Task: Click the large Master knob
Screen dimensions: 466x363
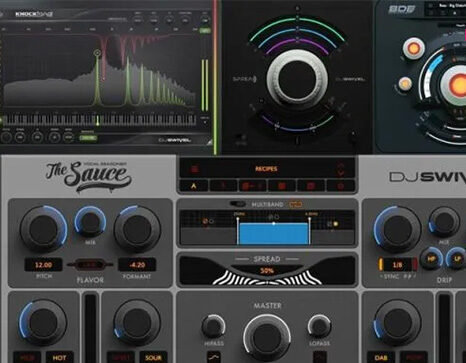Action: coord(267,337)
